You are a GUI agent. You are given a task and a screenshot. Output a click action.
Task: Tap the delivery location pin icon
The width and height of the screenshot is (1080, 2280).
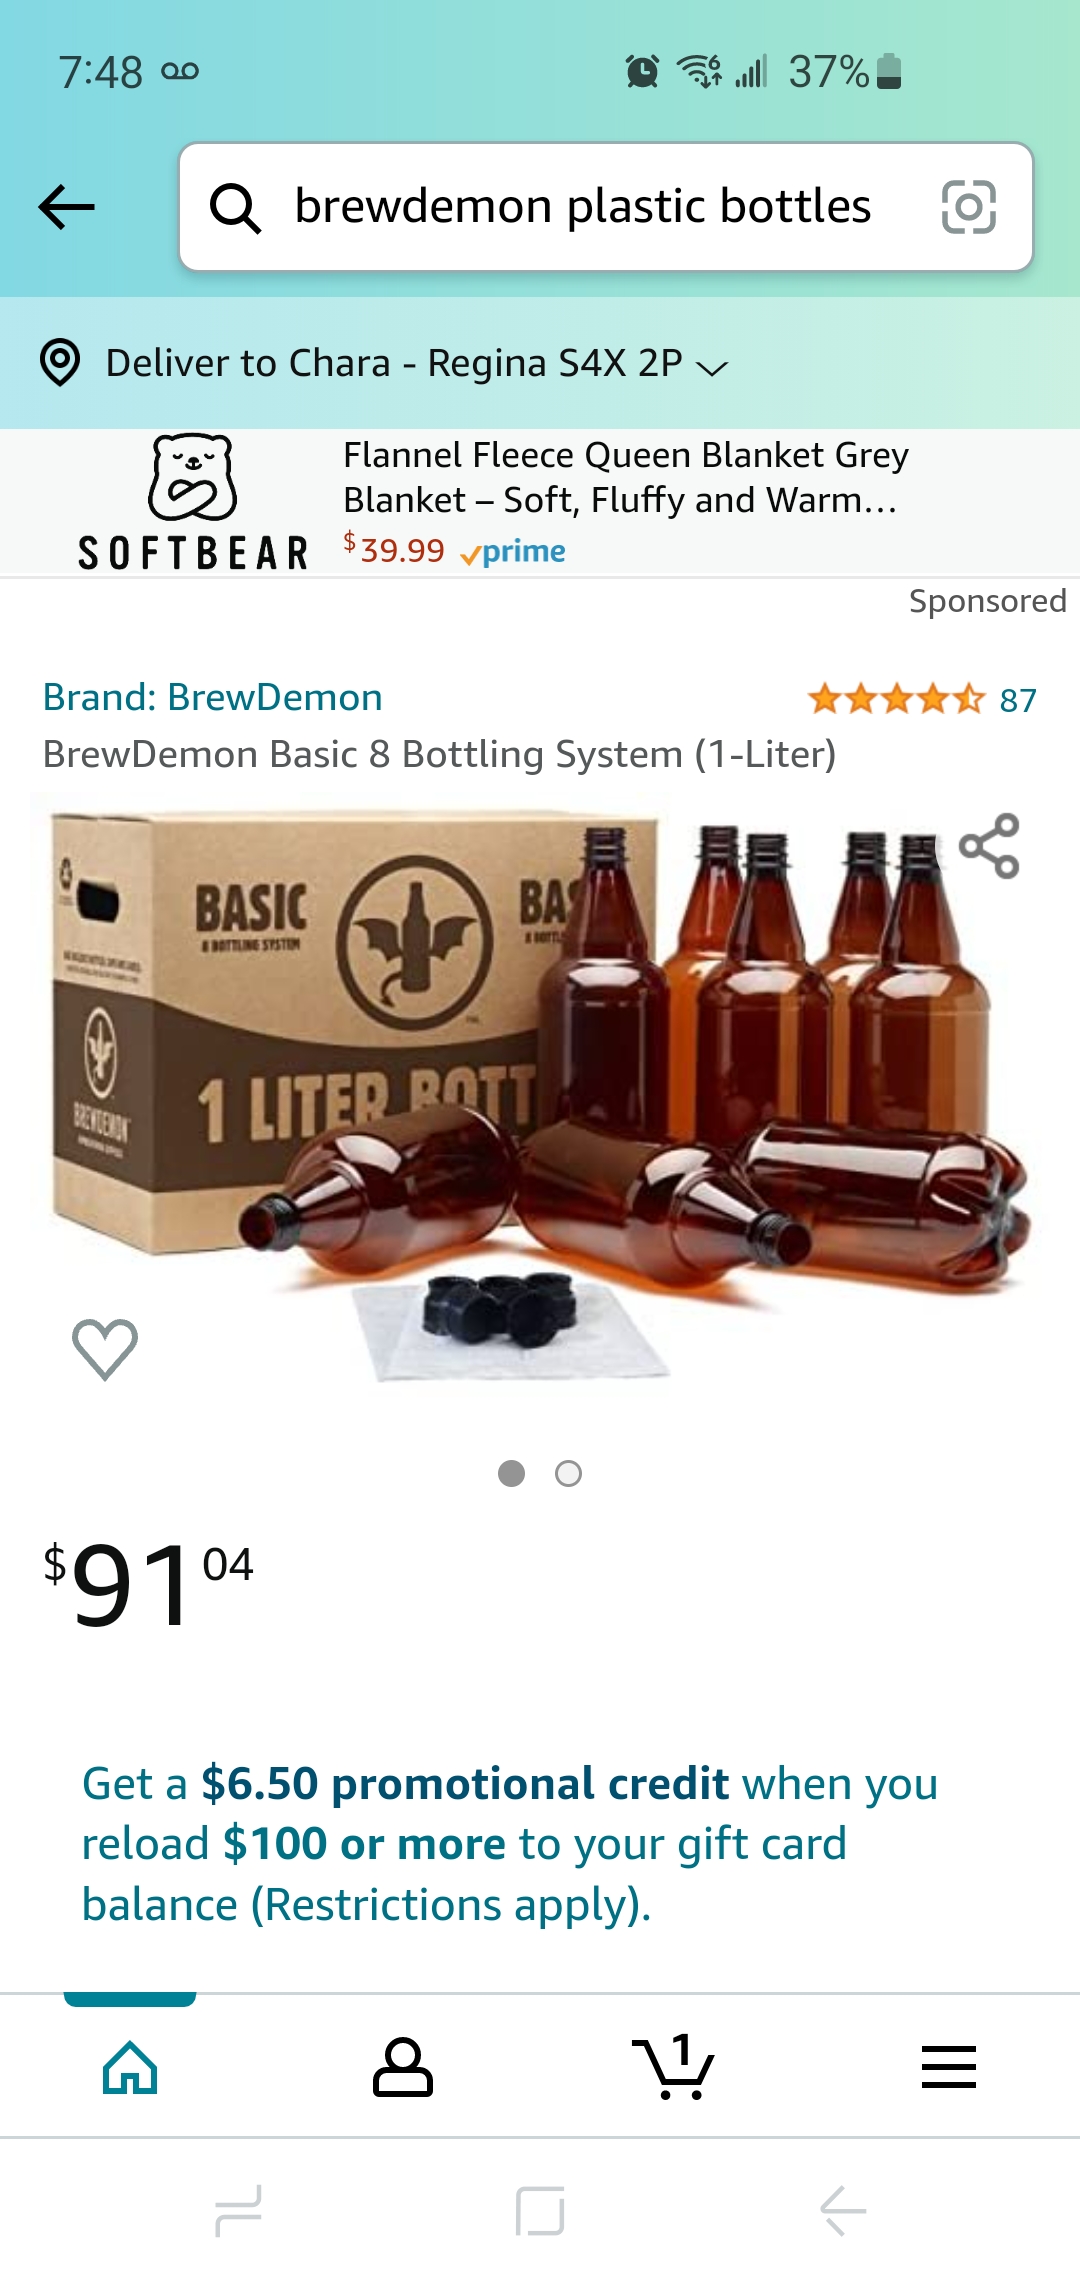pos(60,362)
